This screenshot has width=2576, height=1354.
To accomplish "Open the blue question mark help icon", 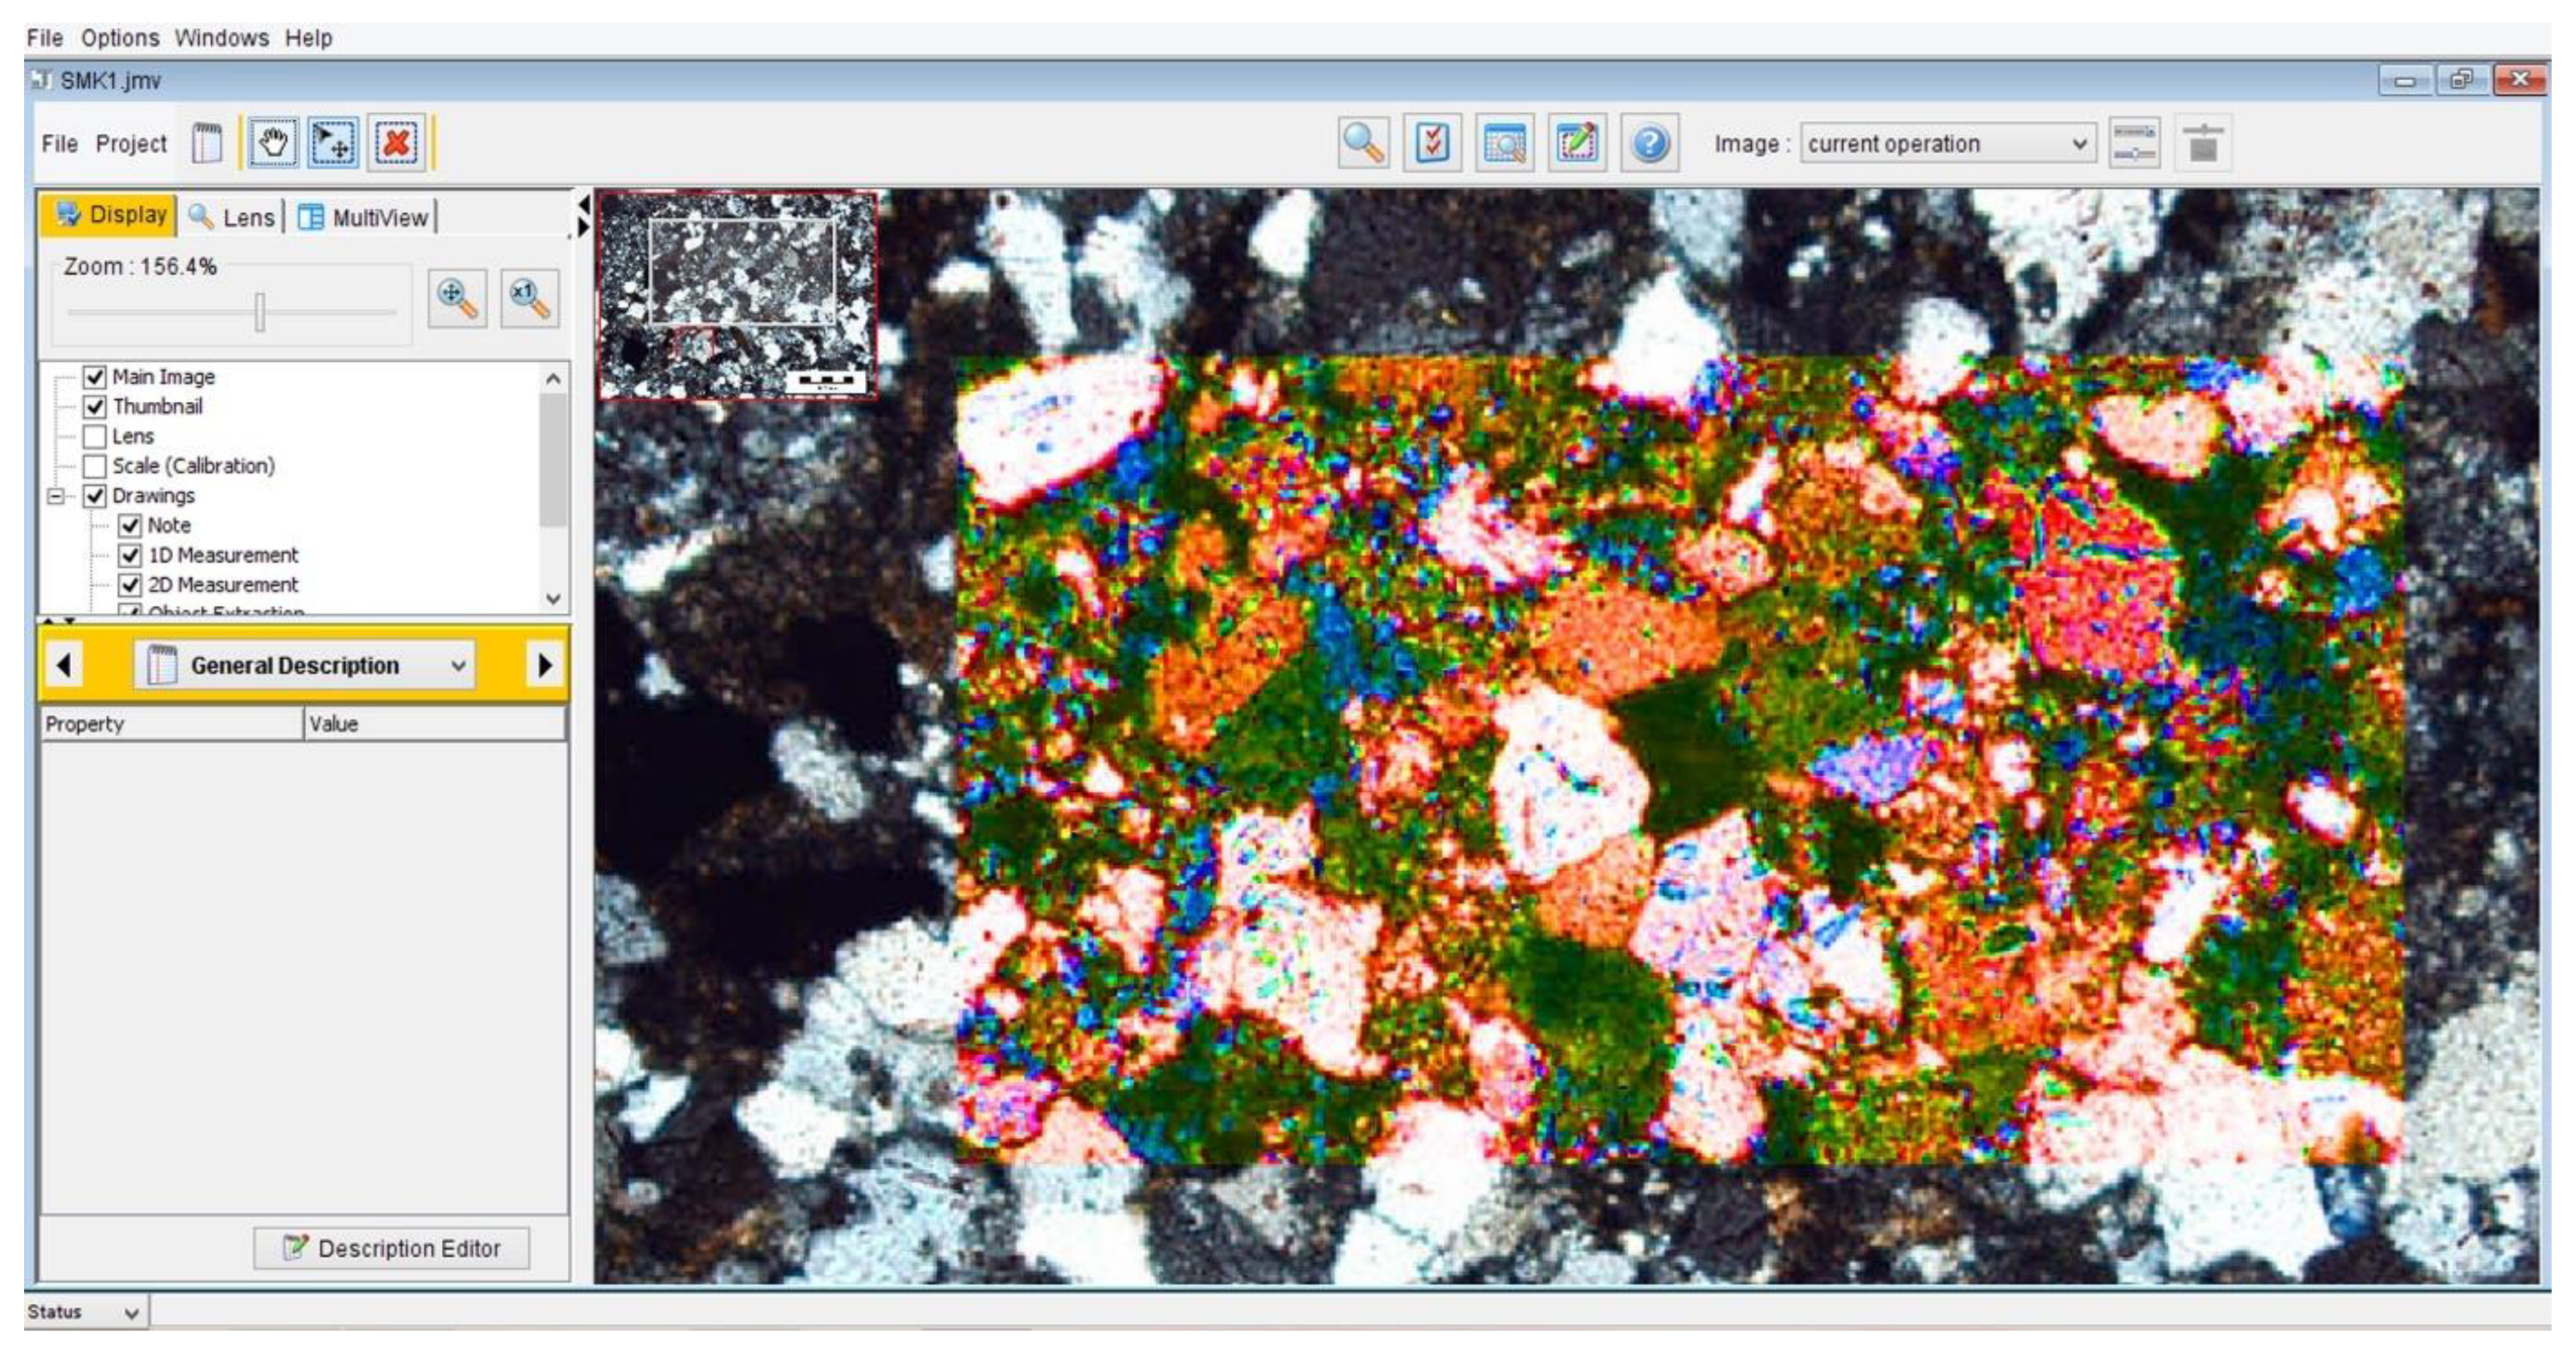I will [x=1649, y=143].
